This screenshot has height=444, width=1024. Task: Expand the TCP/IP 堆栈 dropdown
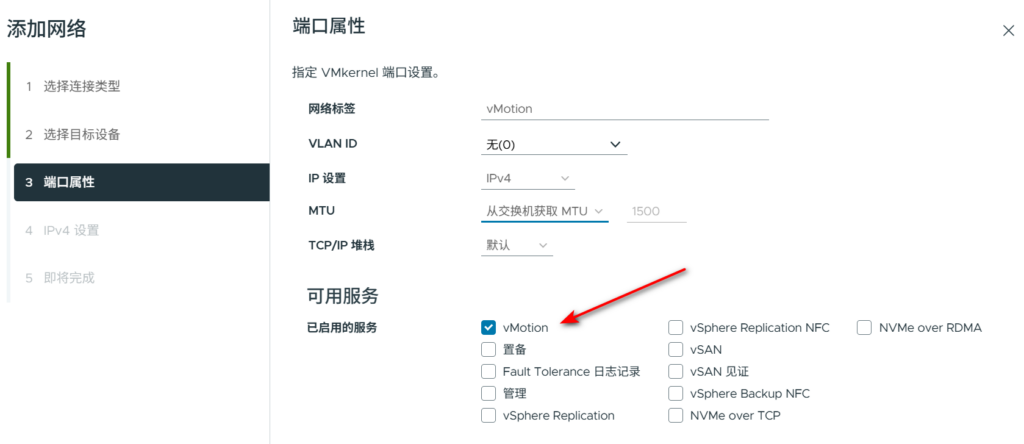click(516, 245)
